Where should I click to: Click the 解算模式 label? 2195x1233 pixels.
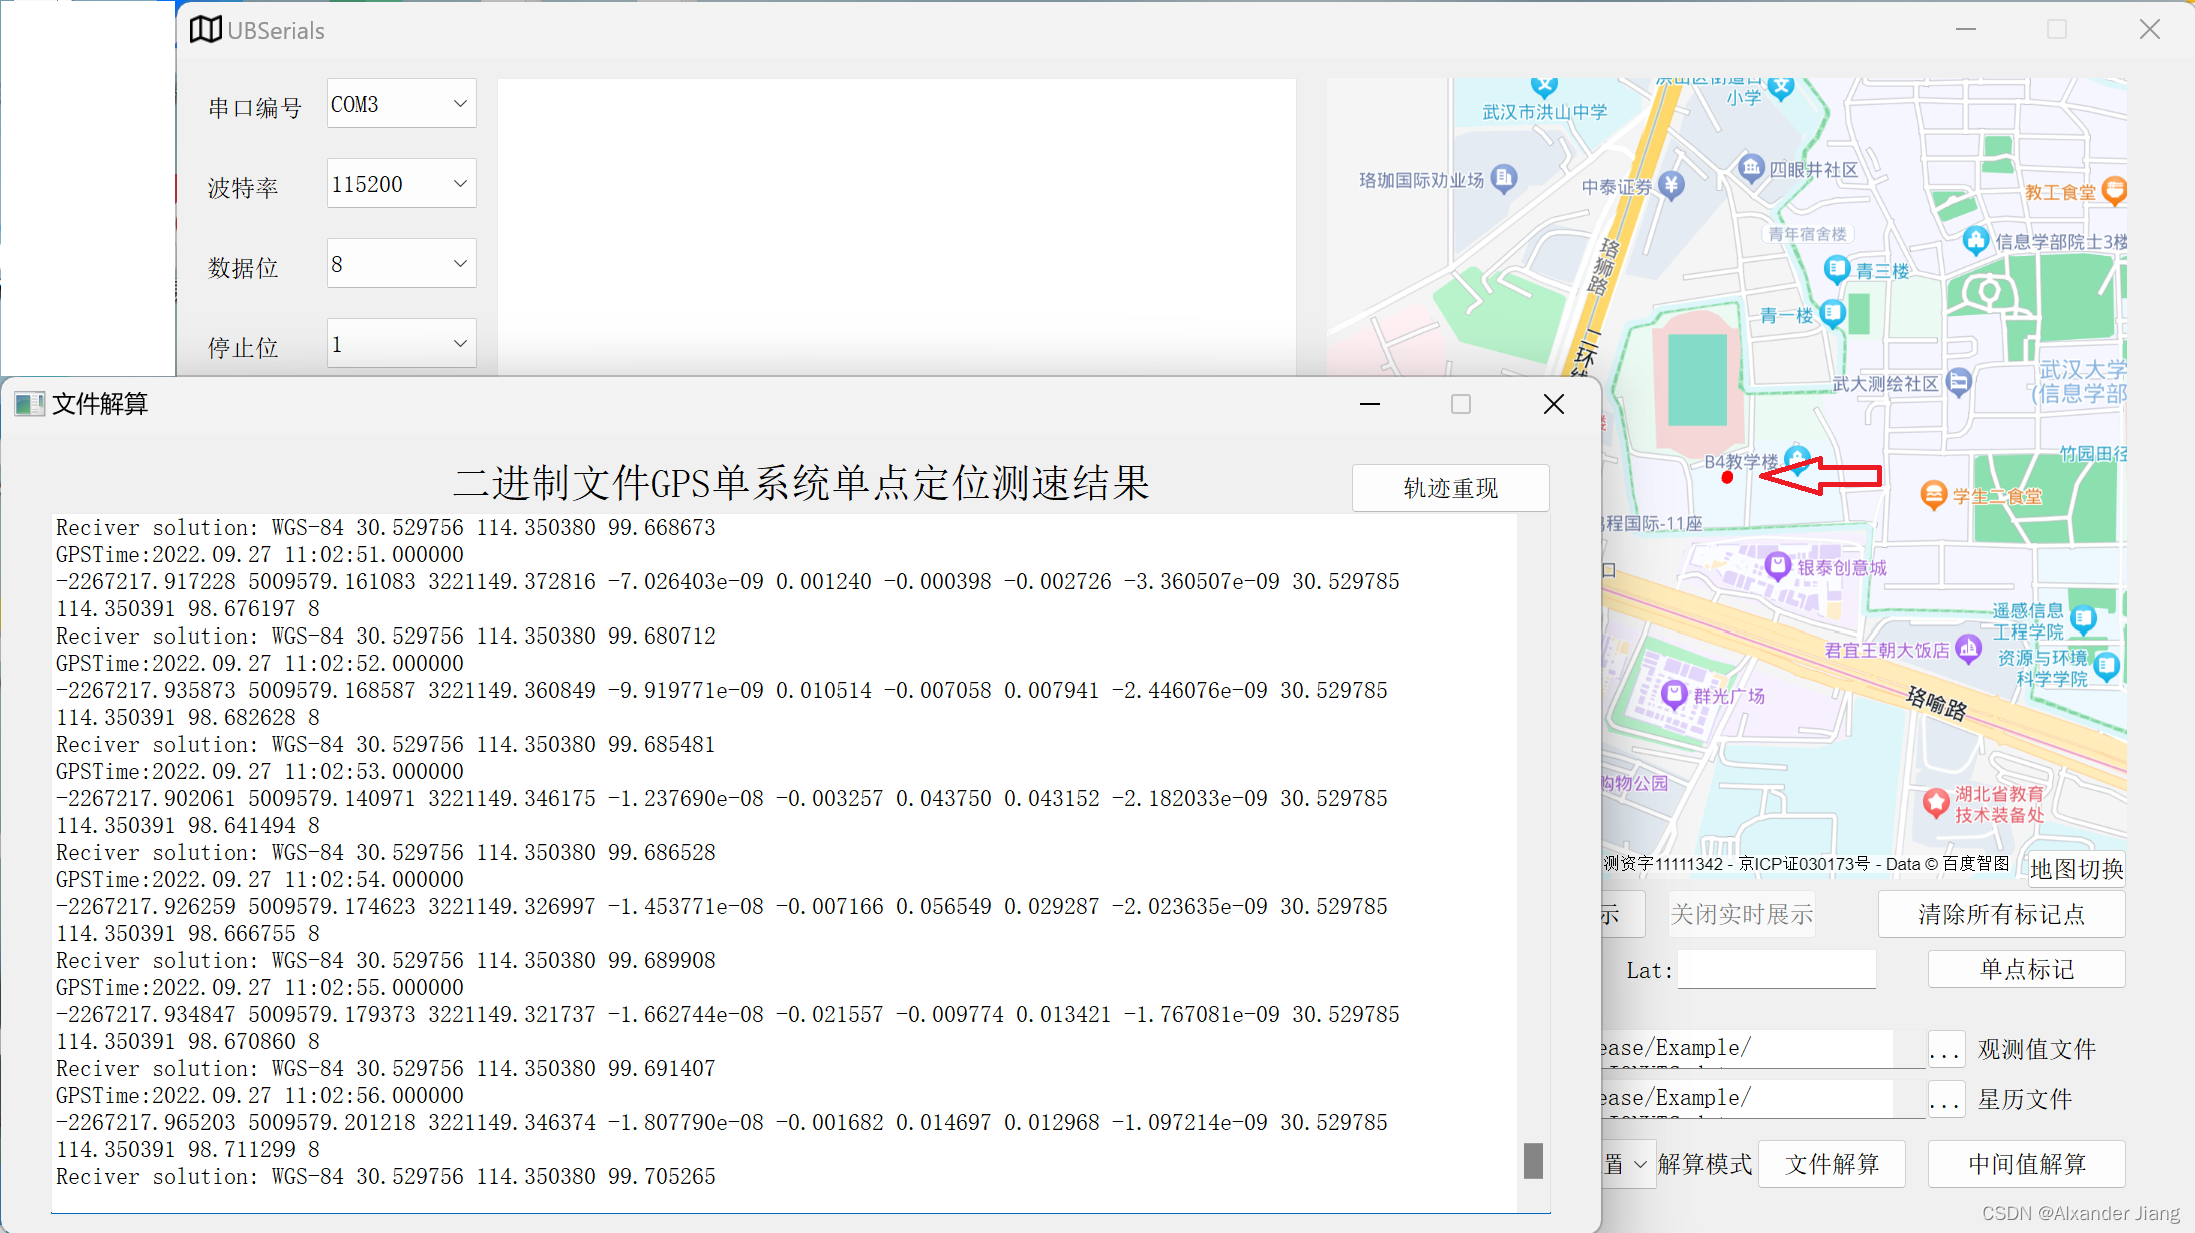1705,1164
